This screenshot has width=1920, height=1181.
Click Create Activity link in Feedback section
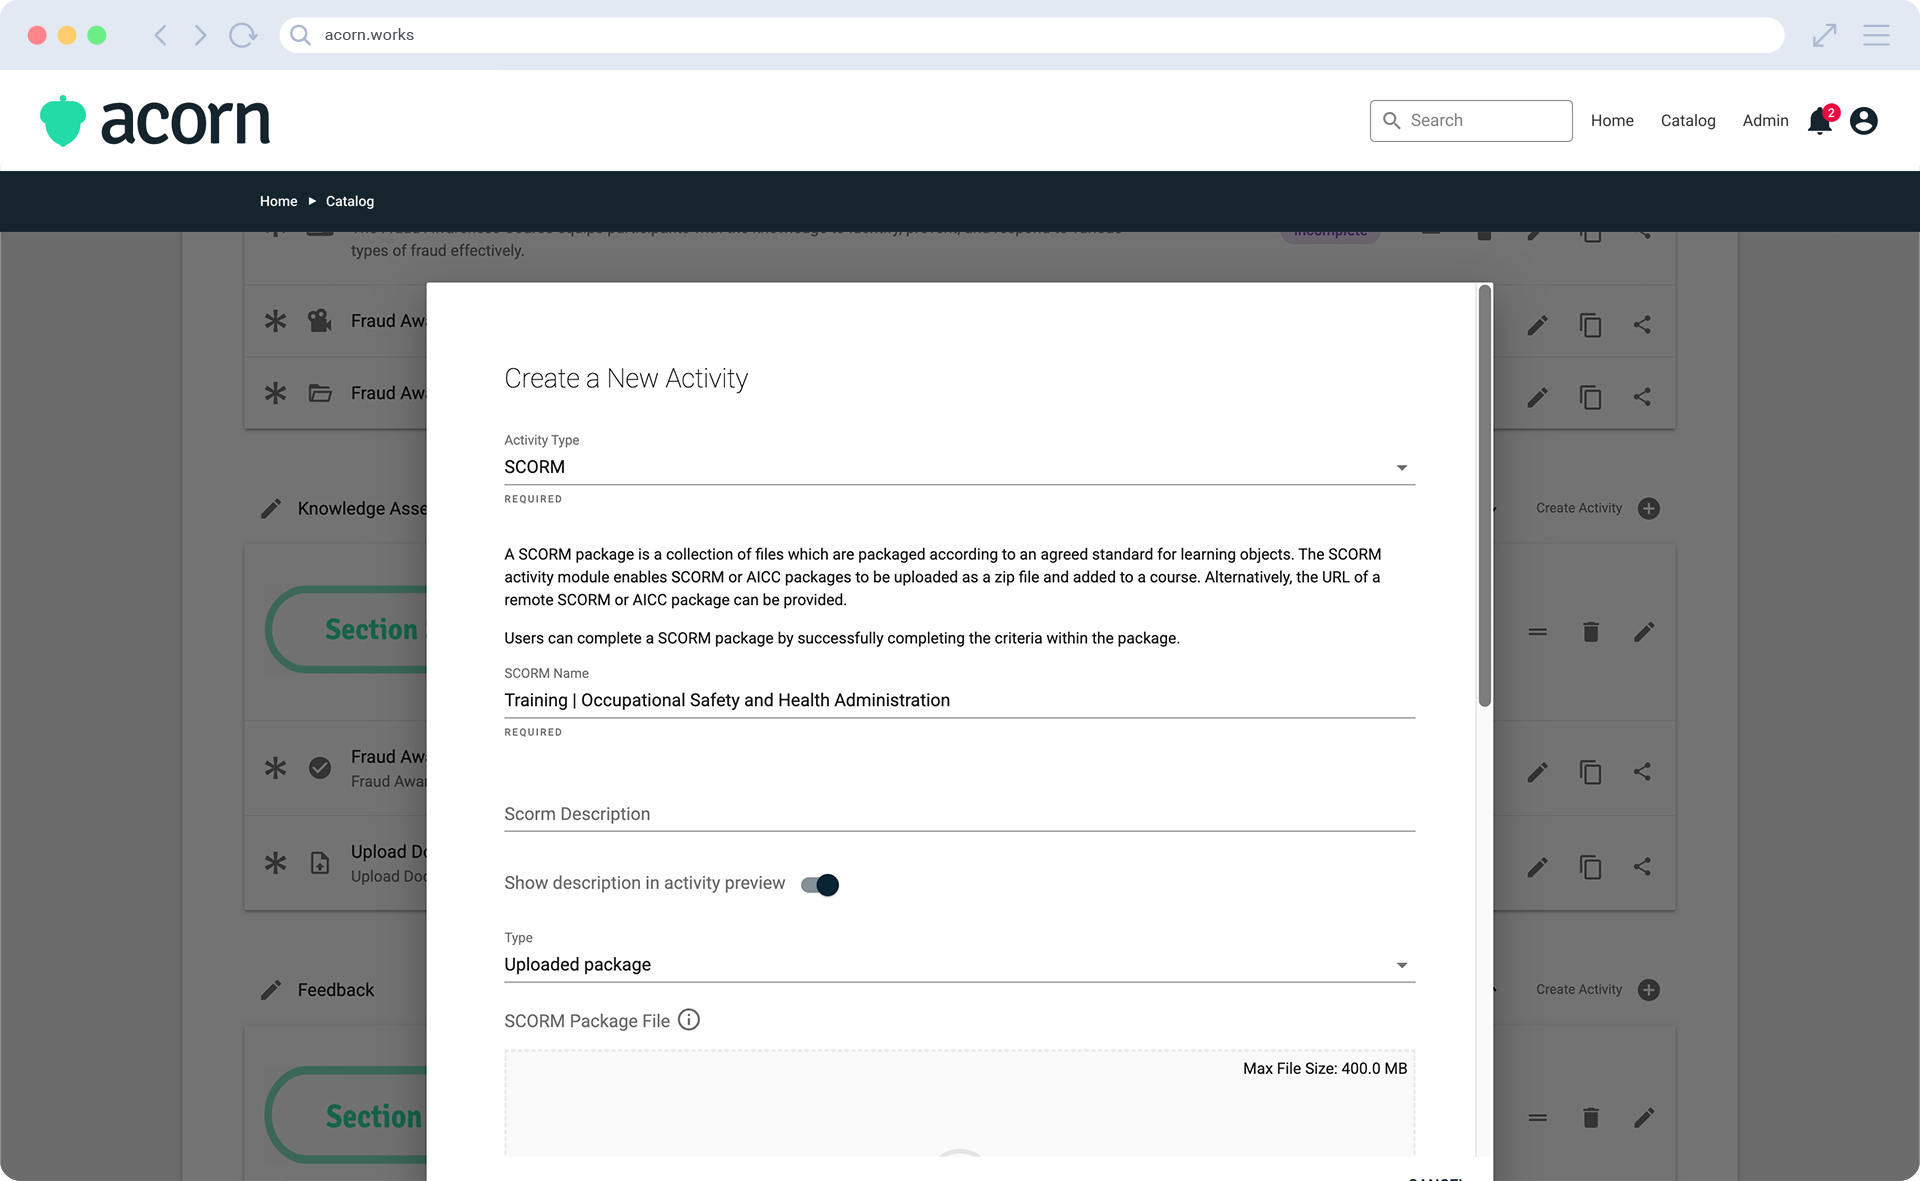[1578, 989]
